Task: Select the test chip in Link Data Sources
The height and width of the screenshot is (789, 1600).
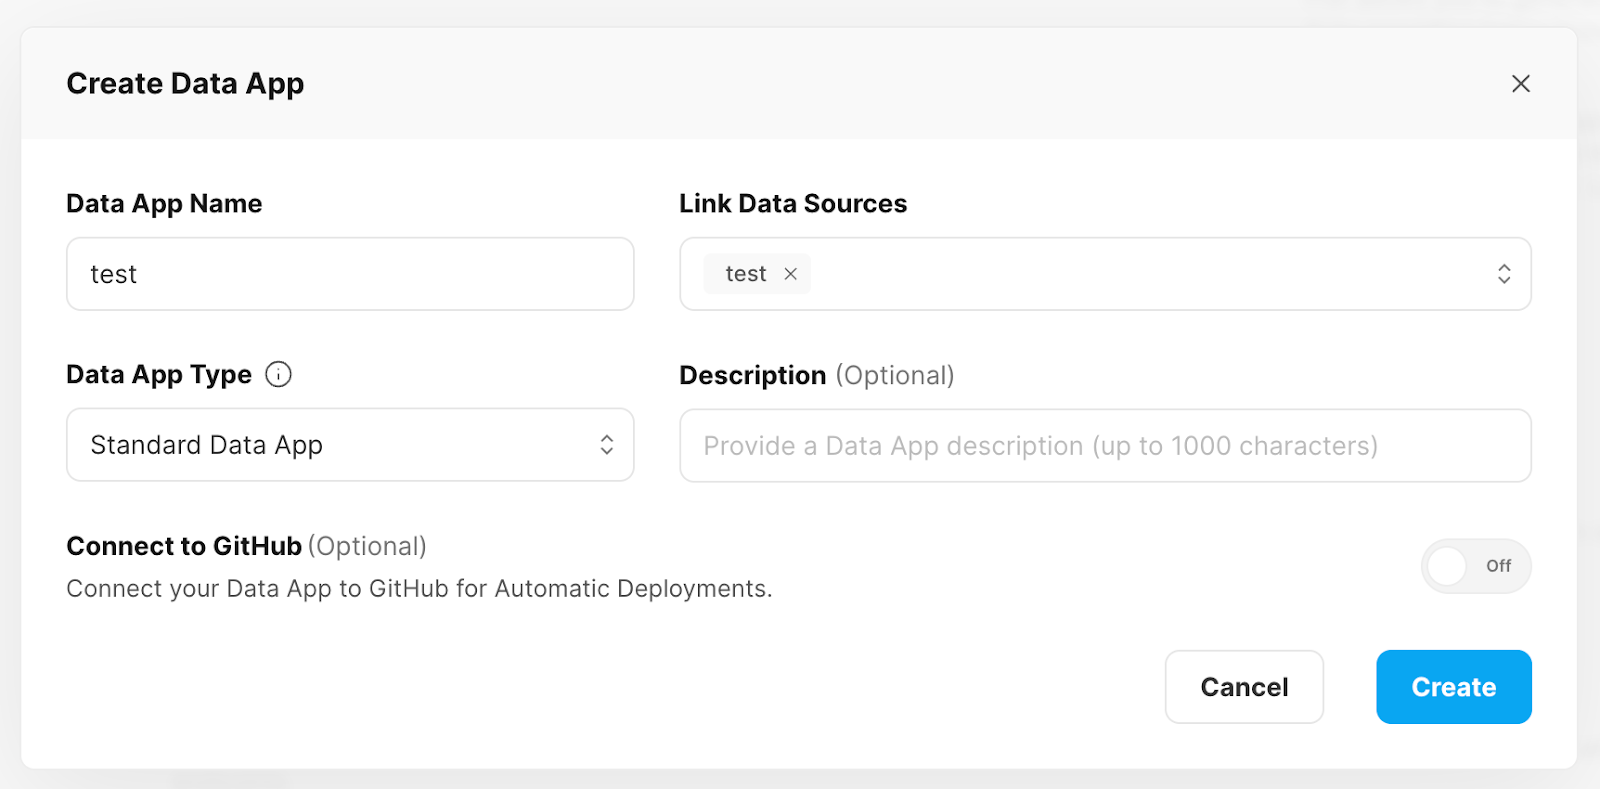Action: (x=745, y=274)
